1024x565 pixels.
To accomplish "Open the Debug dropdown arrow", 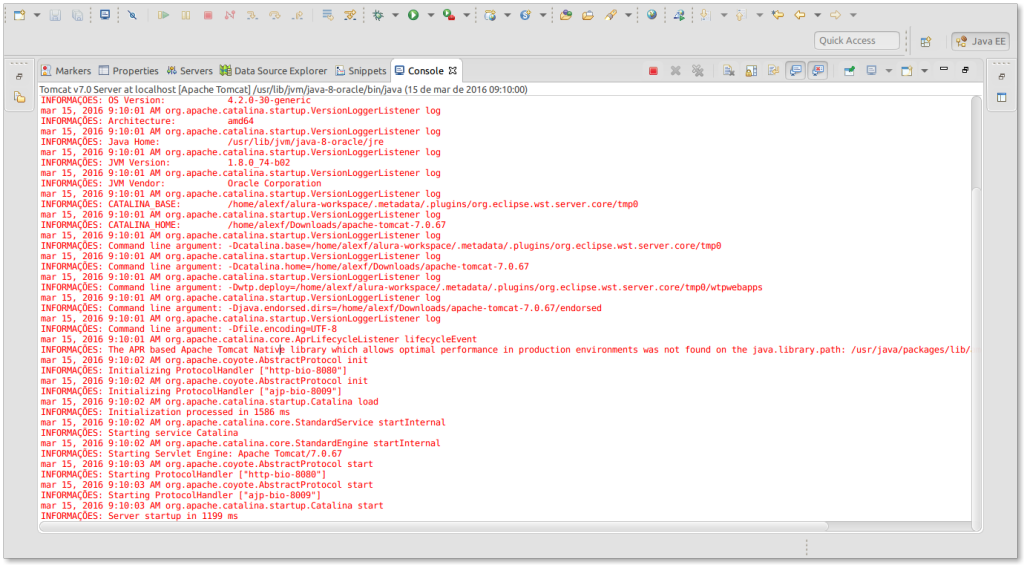I will [395, 14].
